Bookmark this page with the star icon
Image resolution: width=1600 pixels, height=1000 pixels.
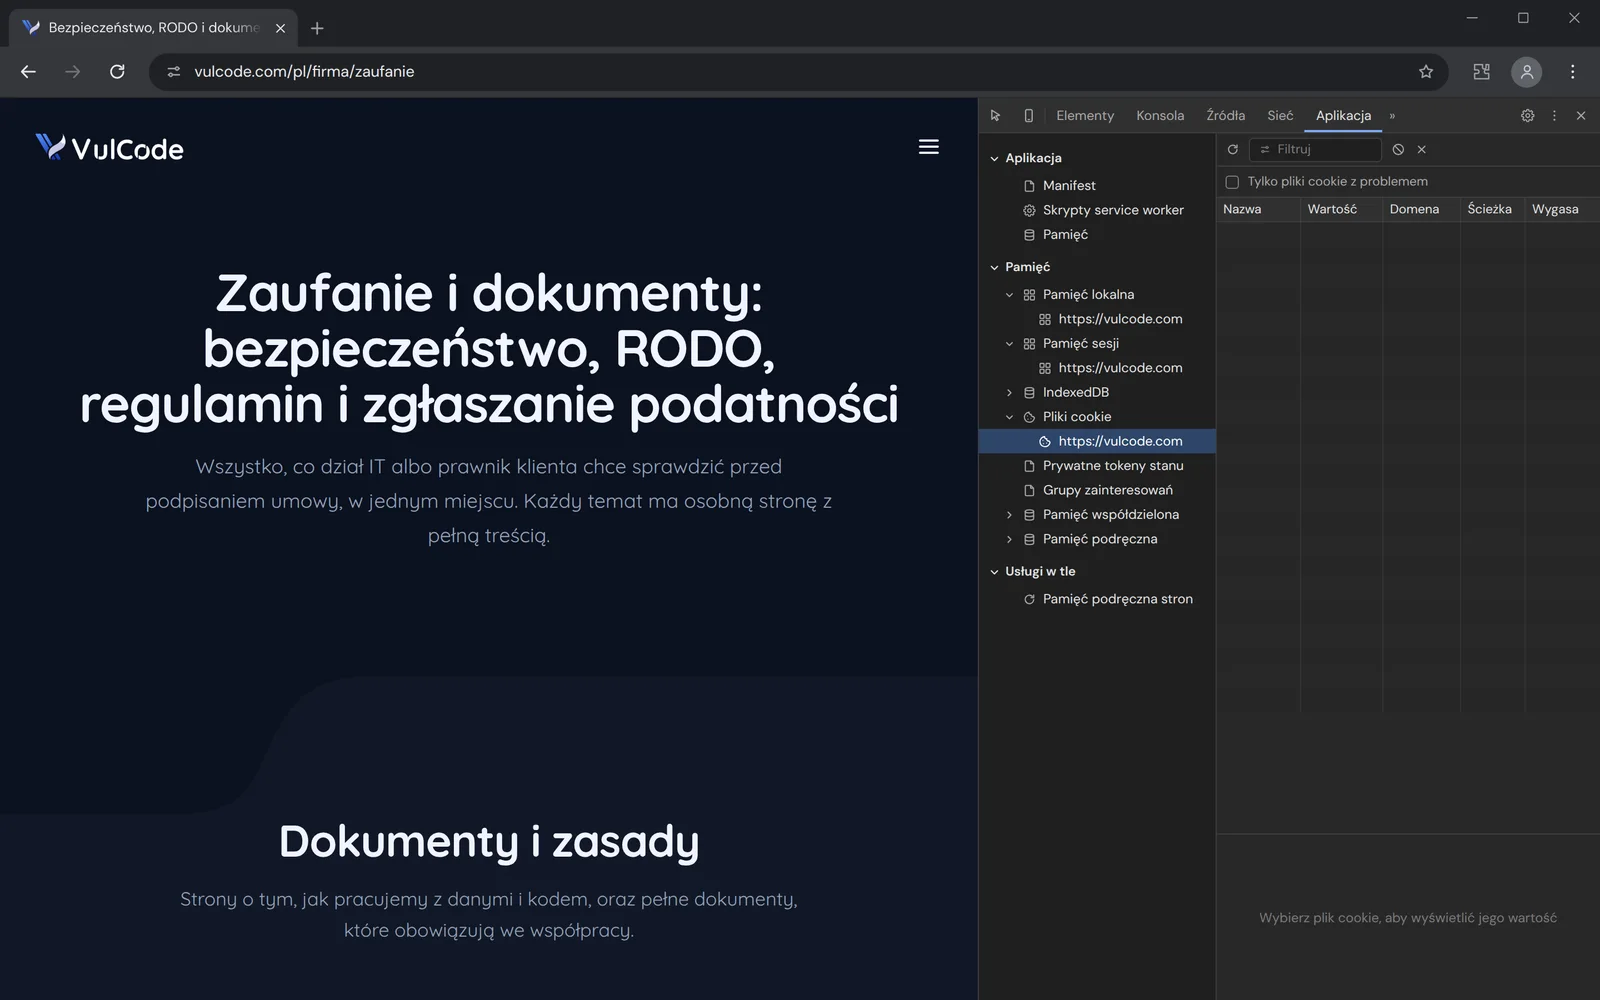tap(1426, 72)
